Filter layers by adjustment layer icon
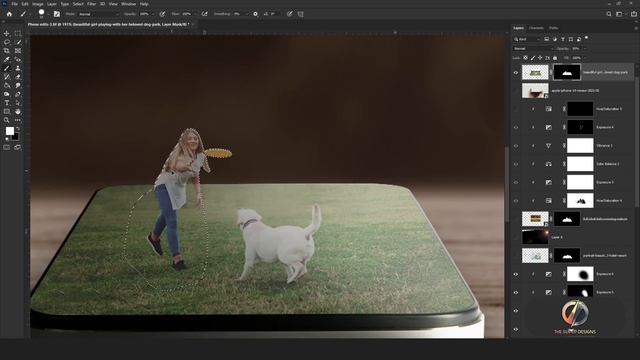The height and width of the screenshot is (360, 640). coord(554,39)
